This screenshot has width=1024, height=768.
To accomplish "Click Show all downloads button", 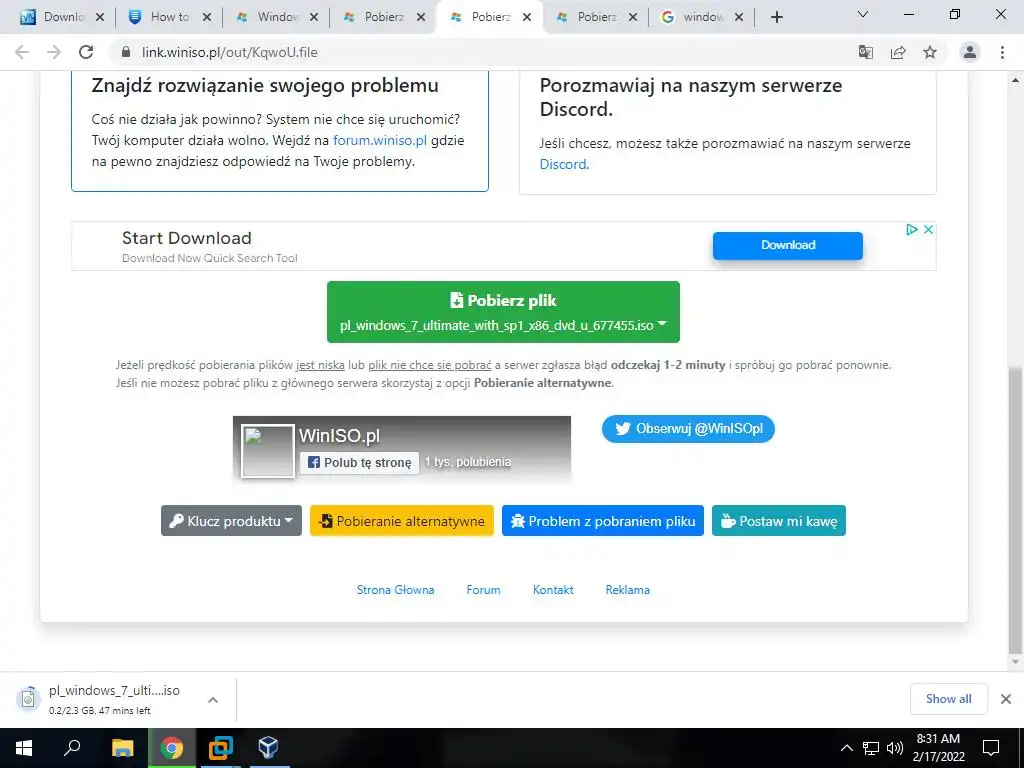I will point(948,699).
